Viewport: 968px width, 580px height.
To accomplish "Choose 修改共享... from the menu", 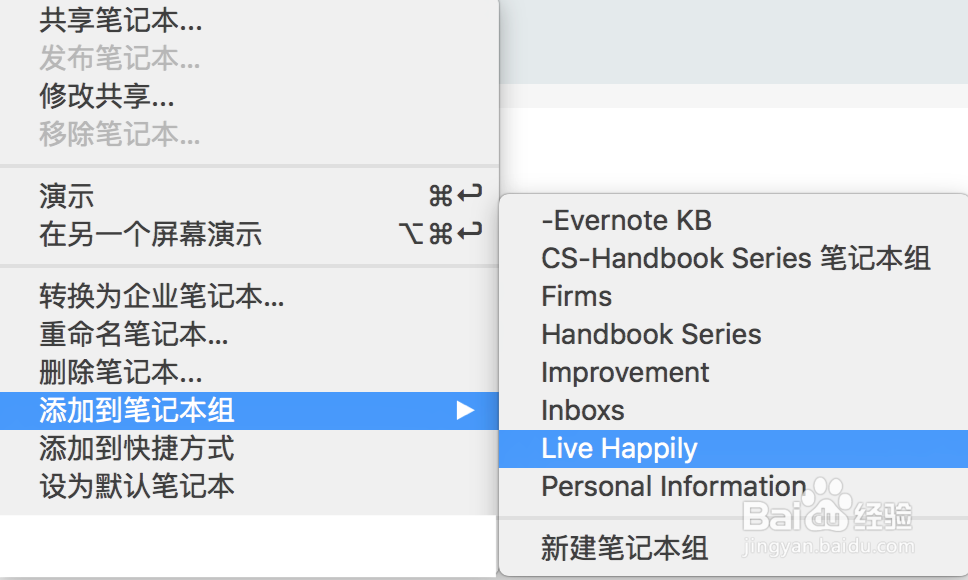I will pyautogui.click(x=107, y=96).
